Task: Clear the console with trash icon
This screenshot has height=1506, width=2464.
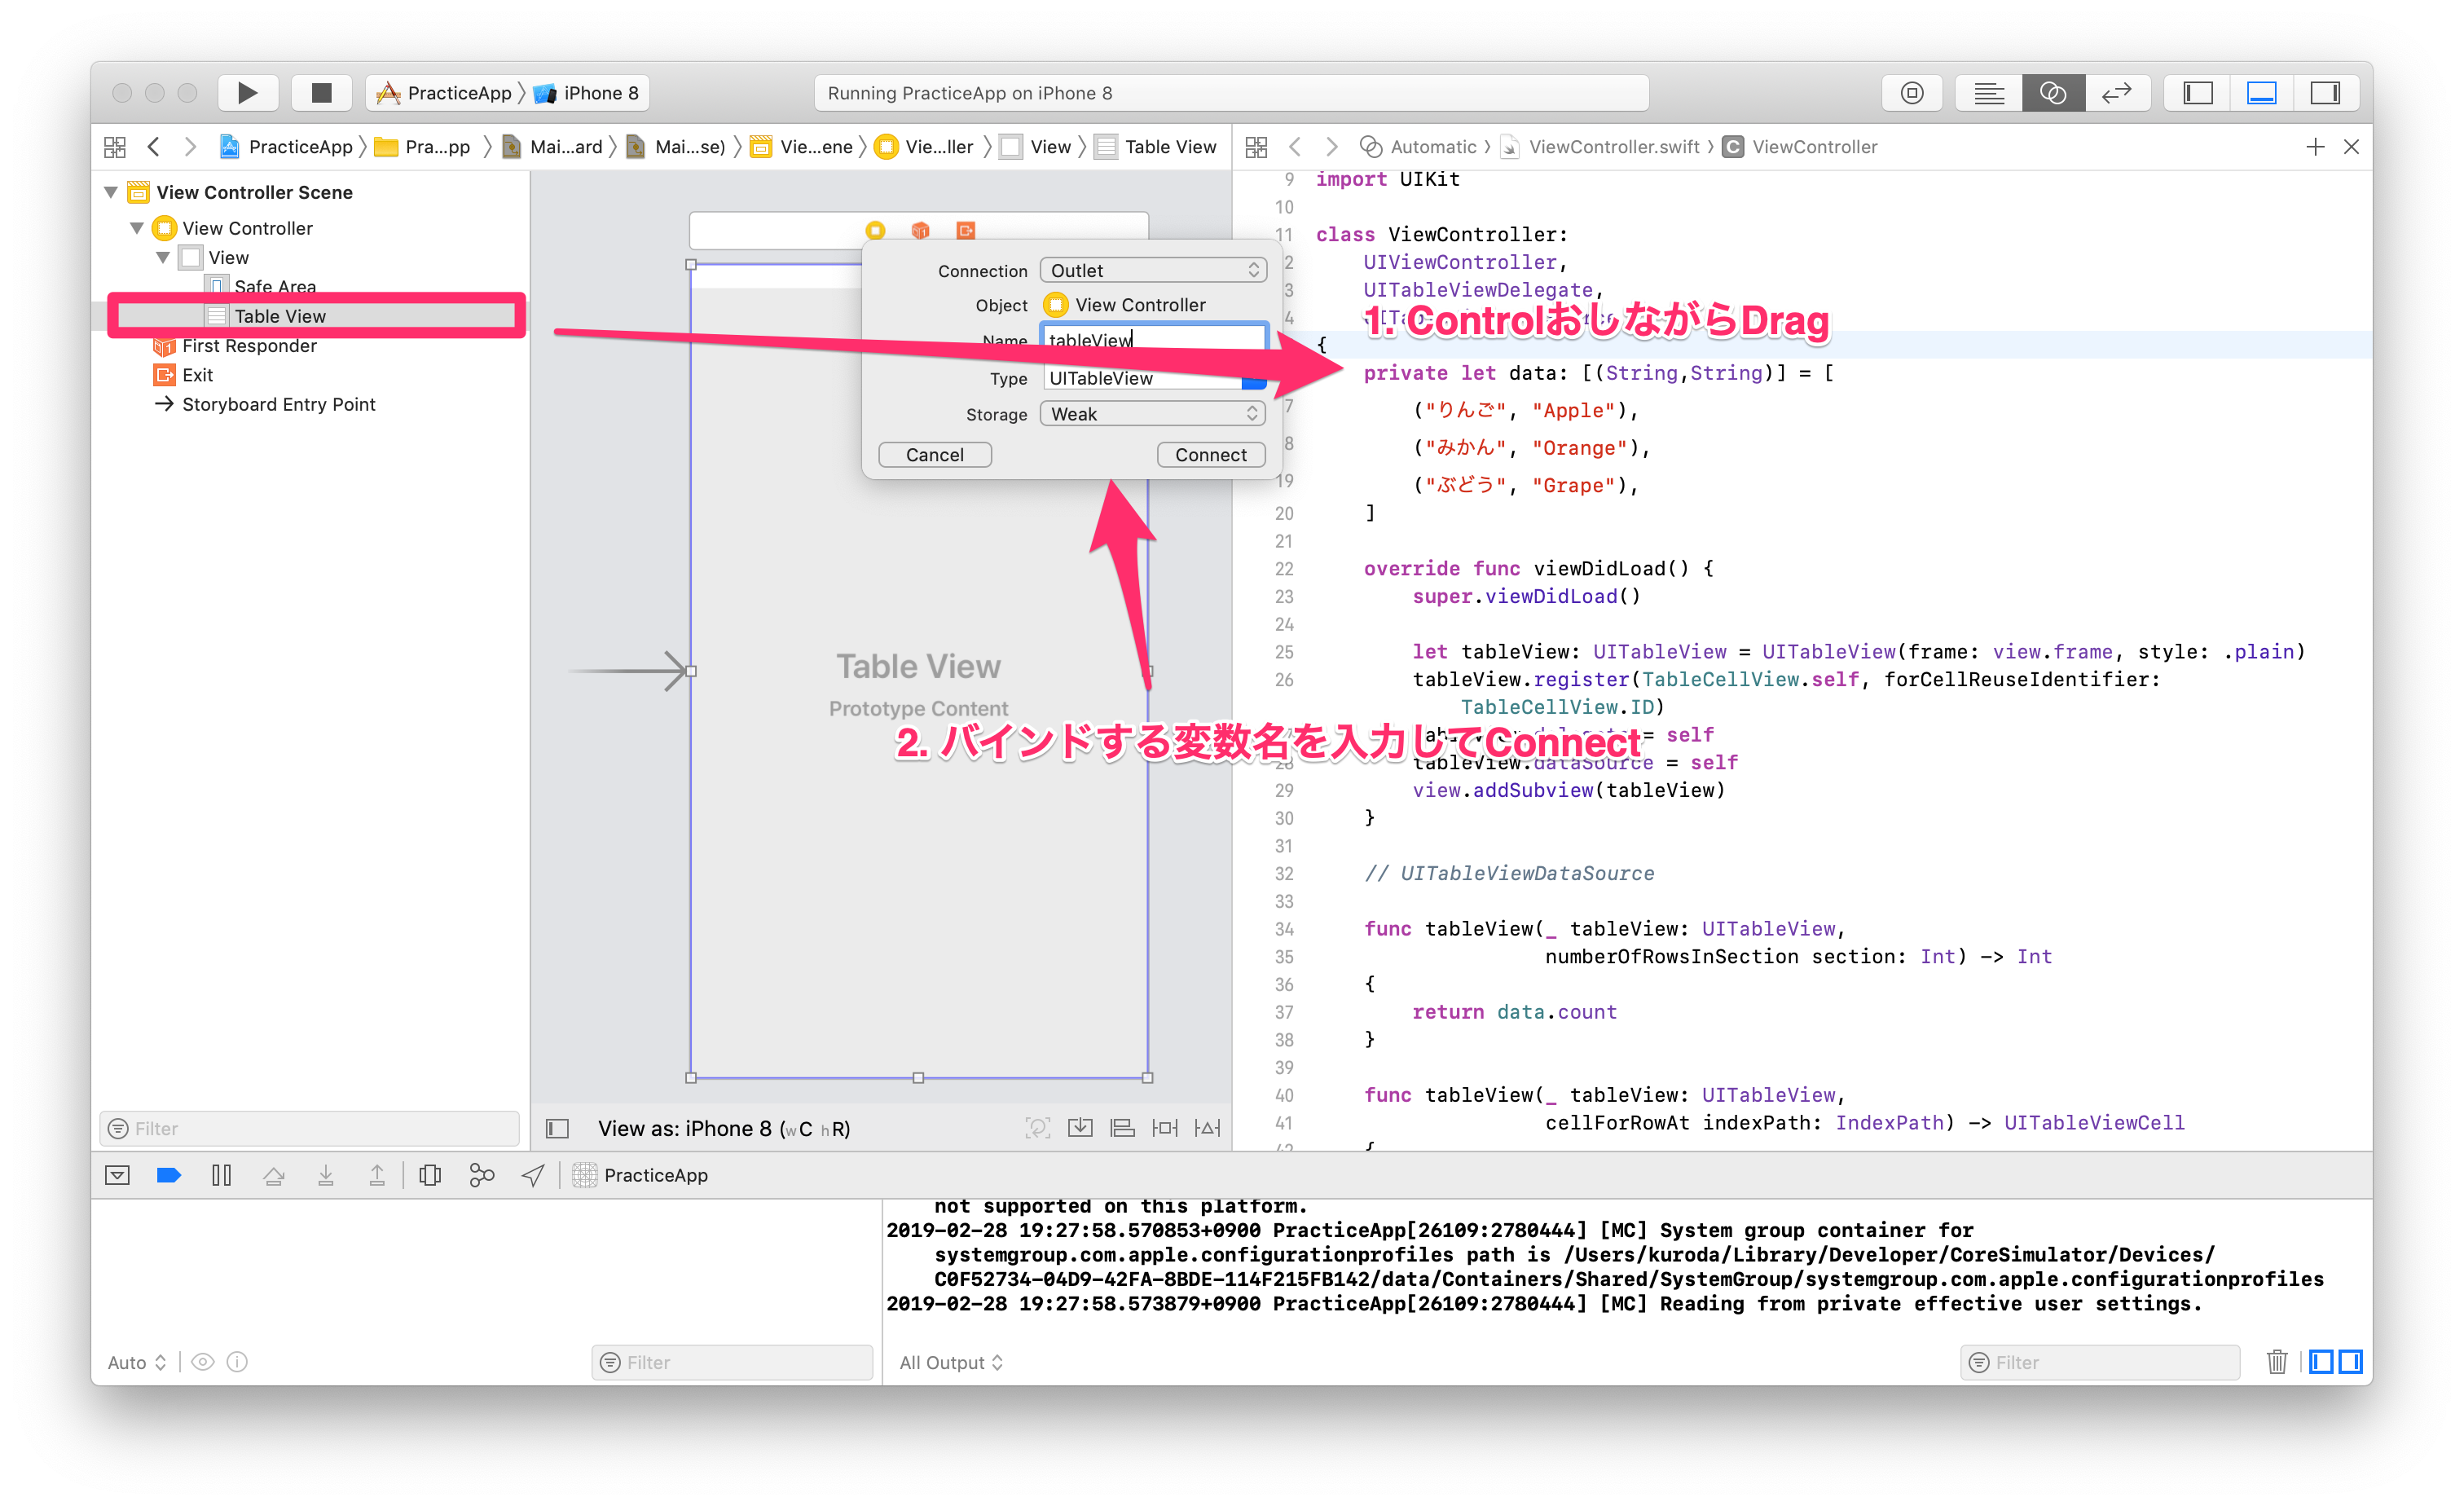Action: pos(2277,1361)
